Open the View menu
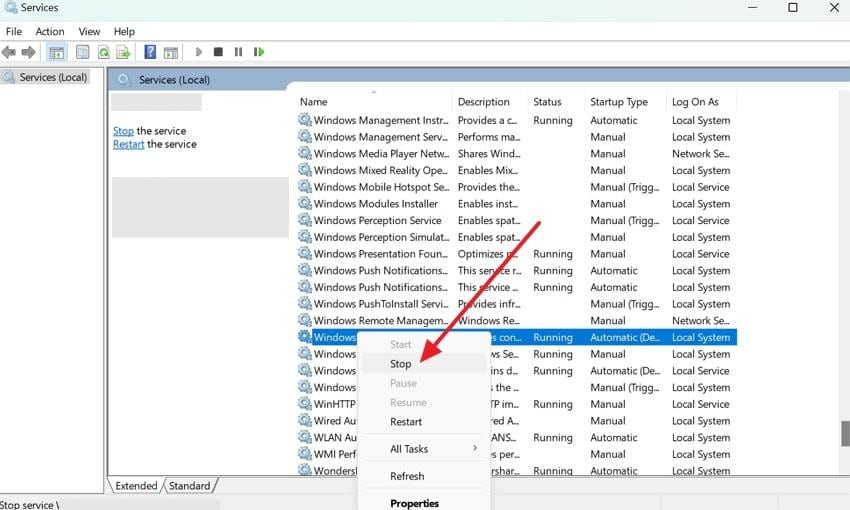The width and height of the screenshot is (850, 510). click(89, 31)
